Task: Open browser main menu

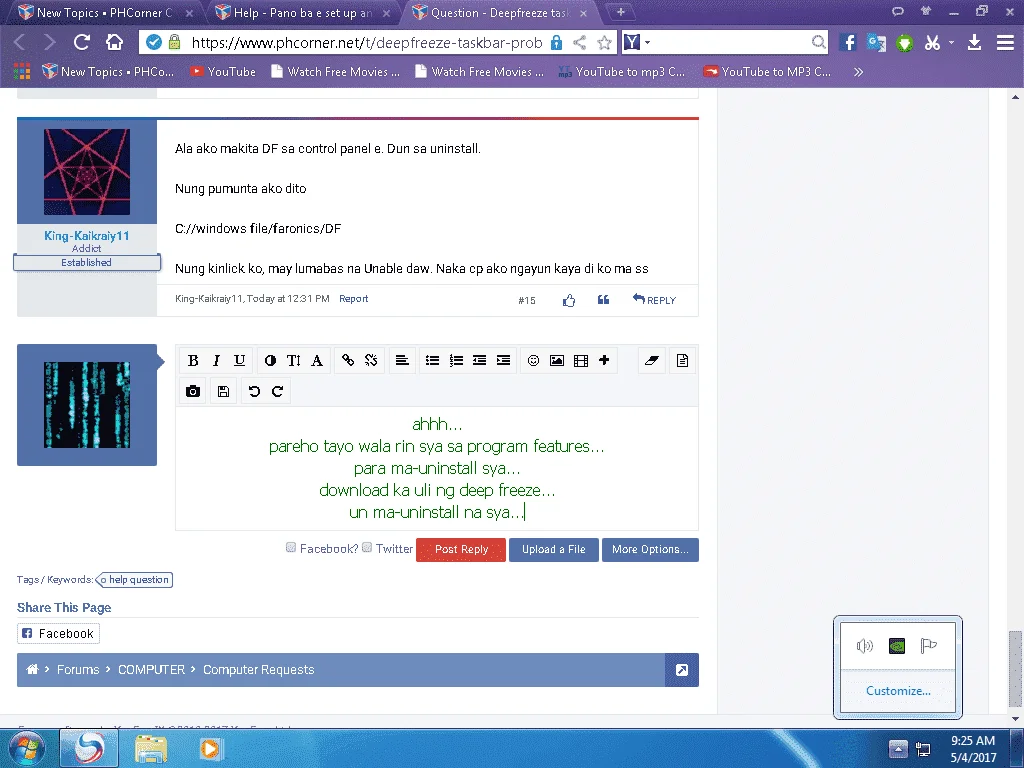Action: click(x=1005, y=42)
